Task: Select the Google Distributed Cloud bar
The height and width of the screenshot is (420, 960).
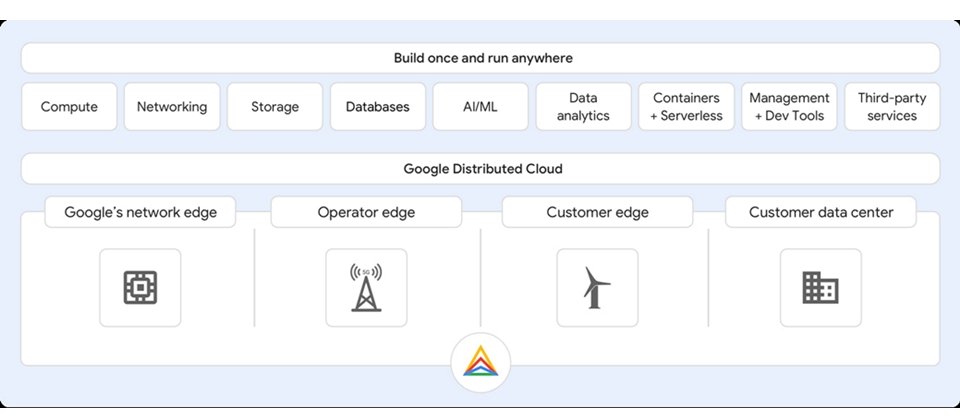Action: point(481,168)
